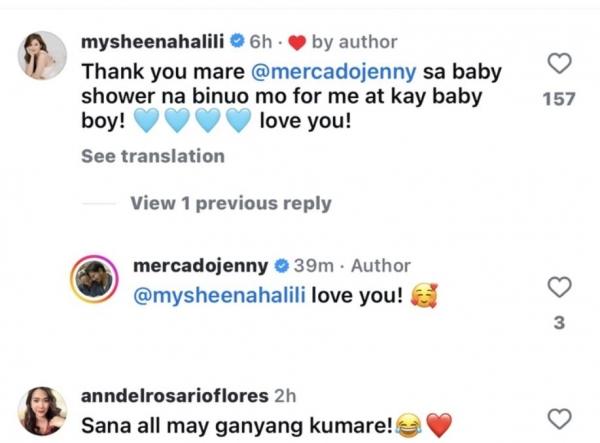Screen dimensions: 600x443
Task: Click the verified badge beside mercadojenny
Action: click(282, 265)
